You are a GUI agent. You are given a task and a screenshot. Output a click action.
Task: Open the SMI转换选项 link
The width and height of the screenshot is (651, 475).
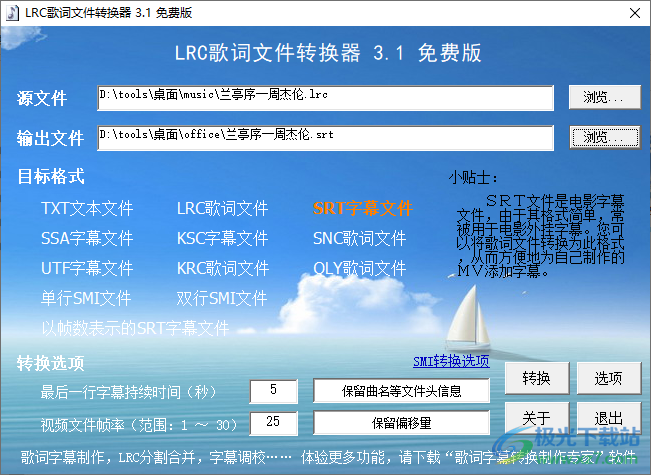click(x=451, y=361)
